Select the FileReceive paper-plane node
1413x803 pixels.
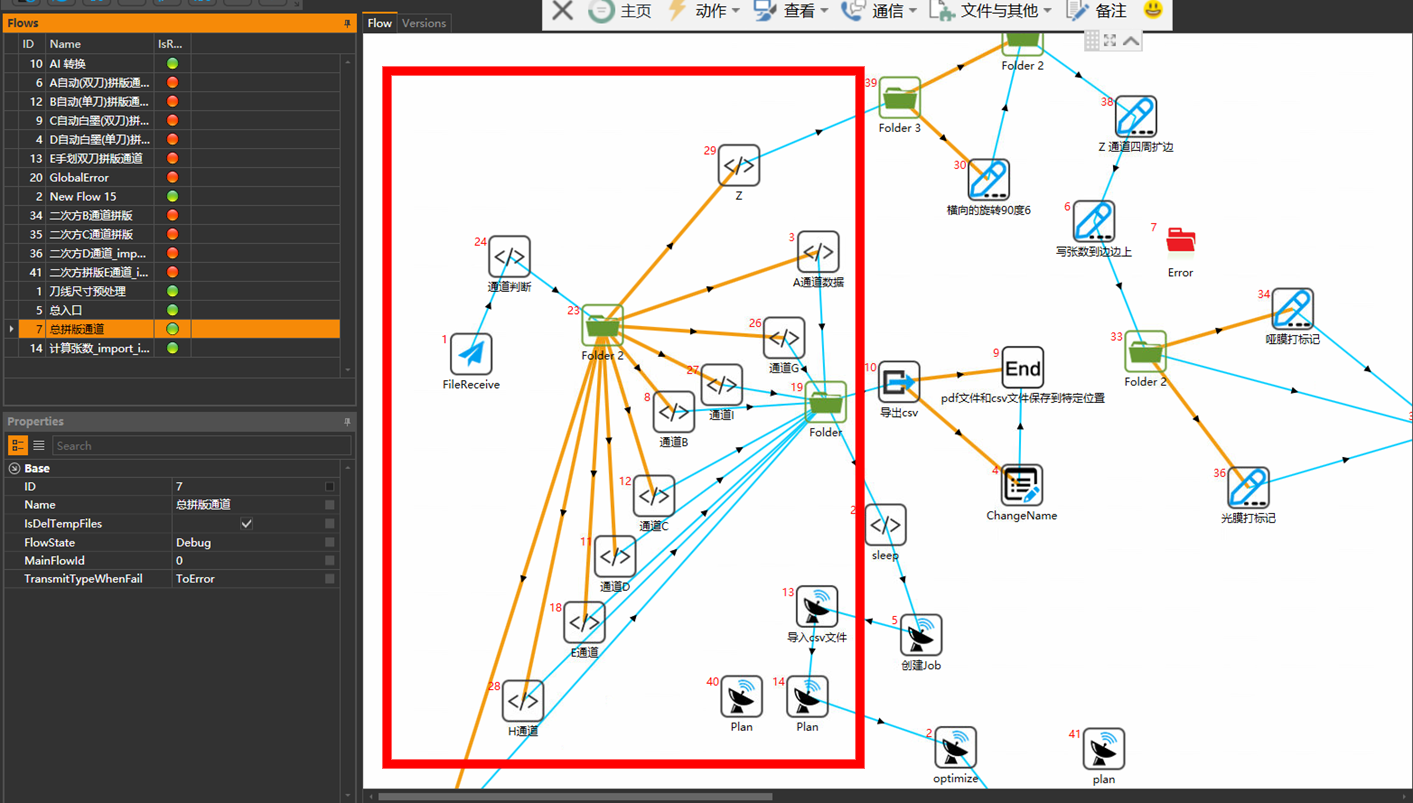tap(471, 354)
